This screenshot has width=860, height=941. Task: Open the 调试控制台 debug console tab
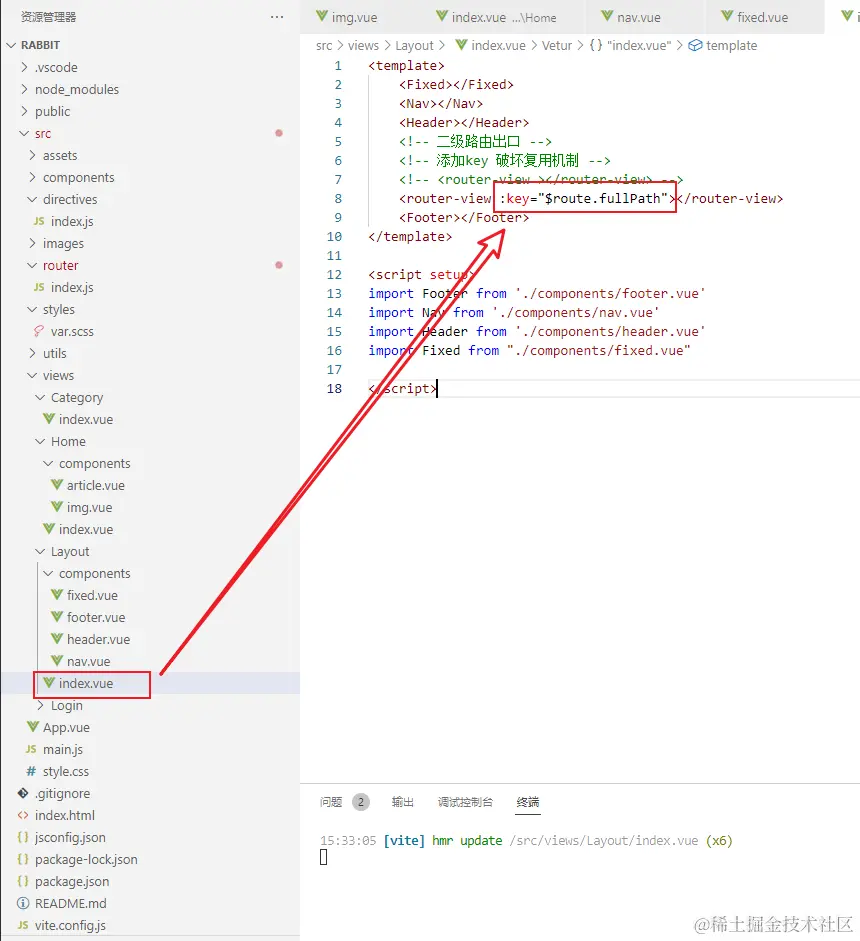coord(465,802)
